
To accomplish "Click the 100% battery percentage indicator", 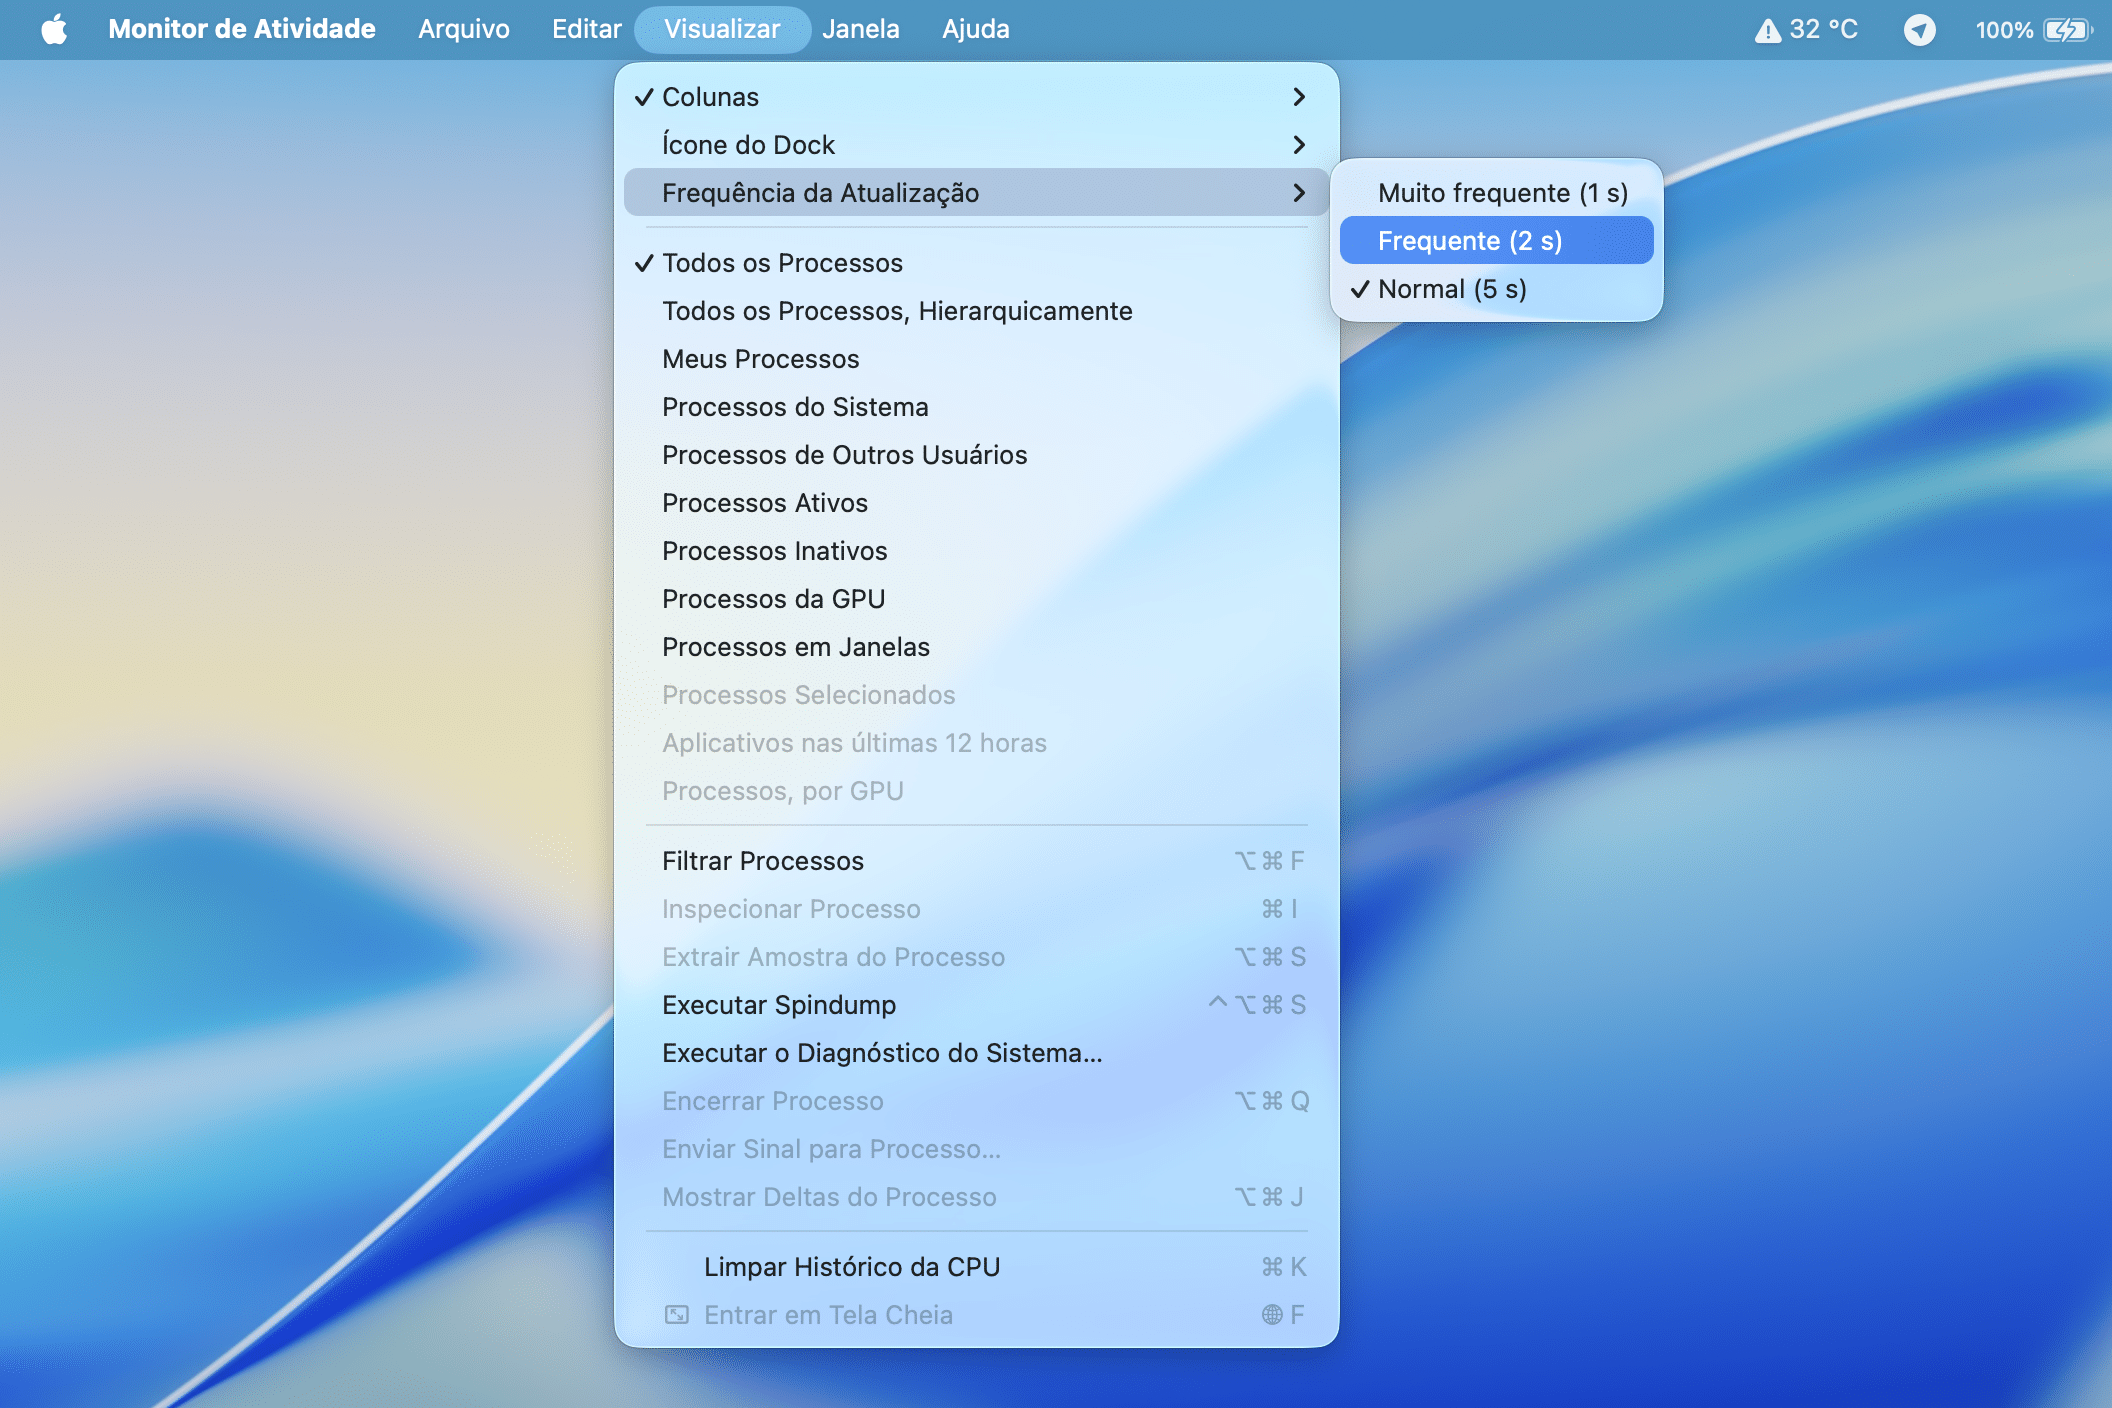I will [2003, 30].
